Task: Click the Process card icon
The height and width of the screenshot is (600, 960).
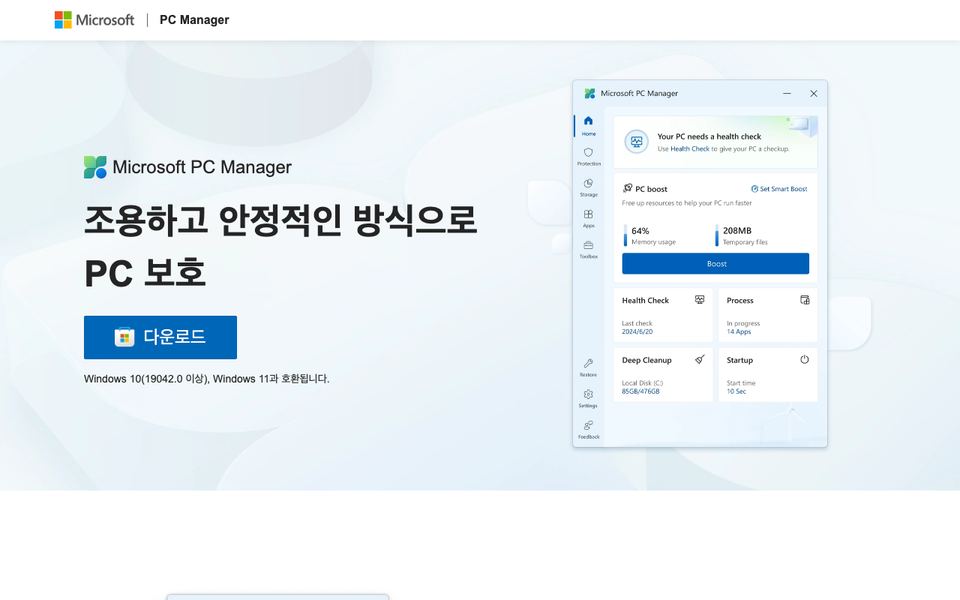Action: [804, 299]
